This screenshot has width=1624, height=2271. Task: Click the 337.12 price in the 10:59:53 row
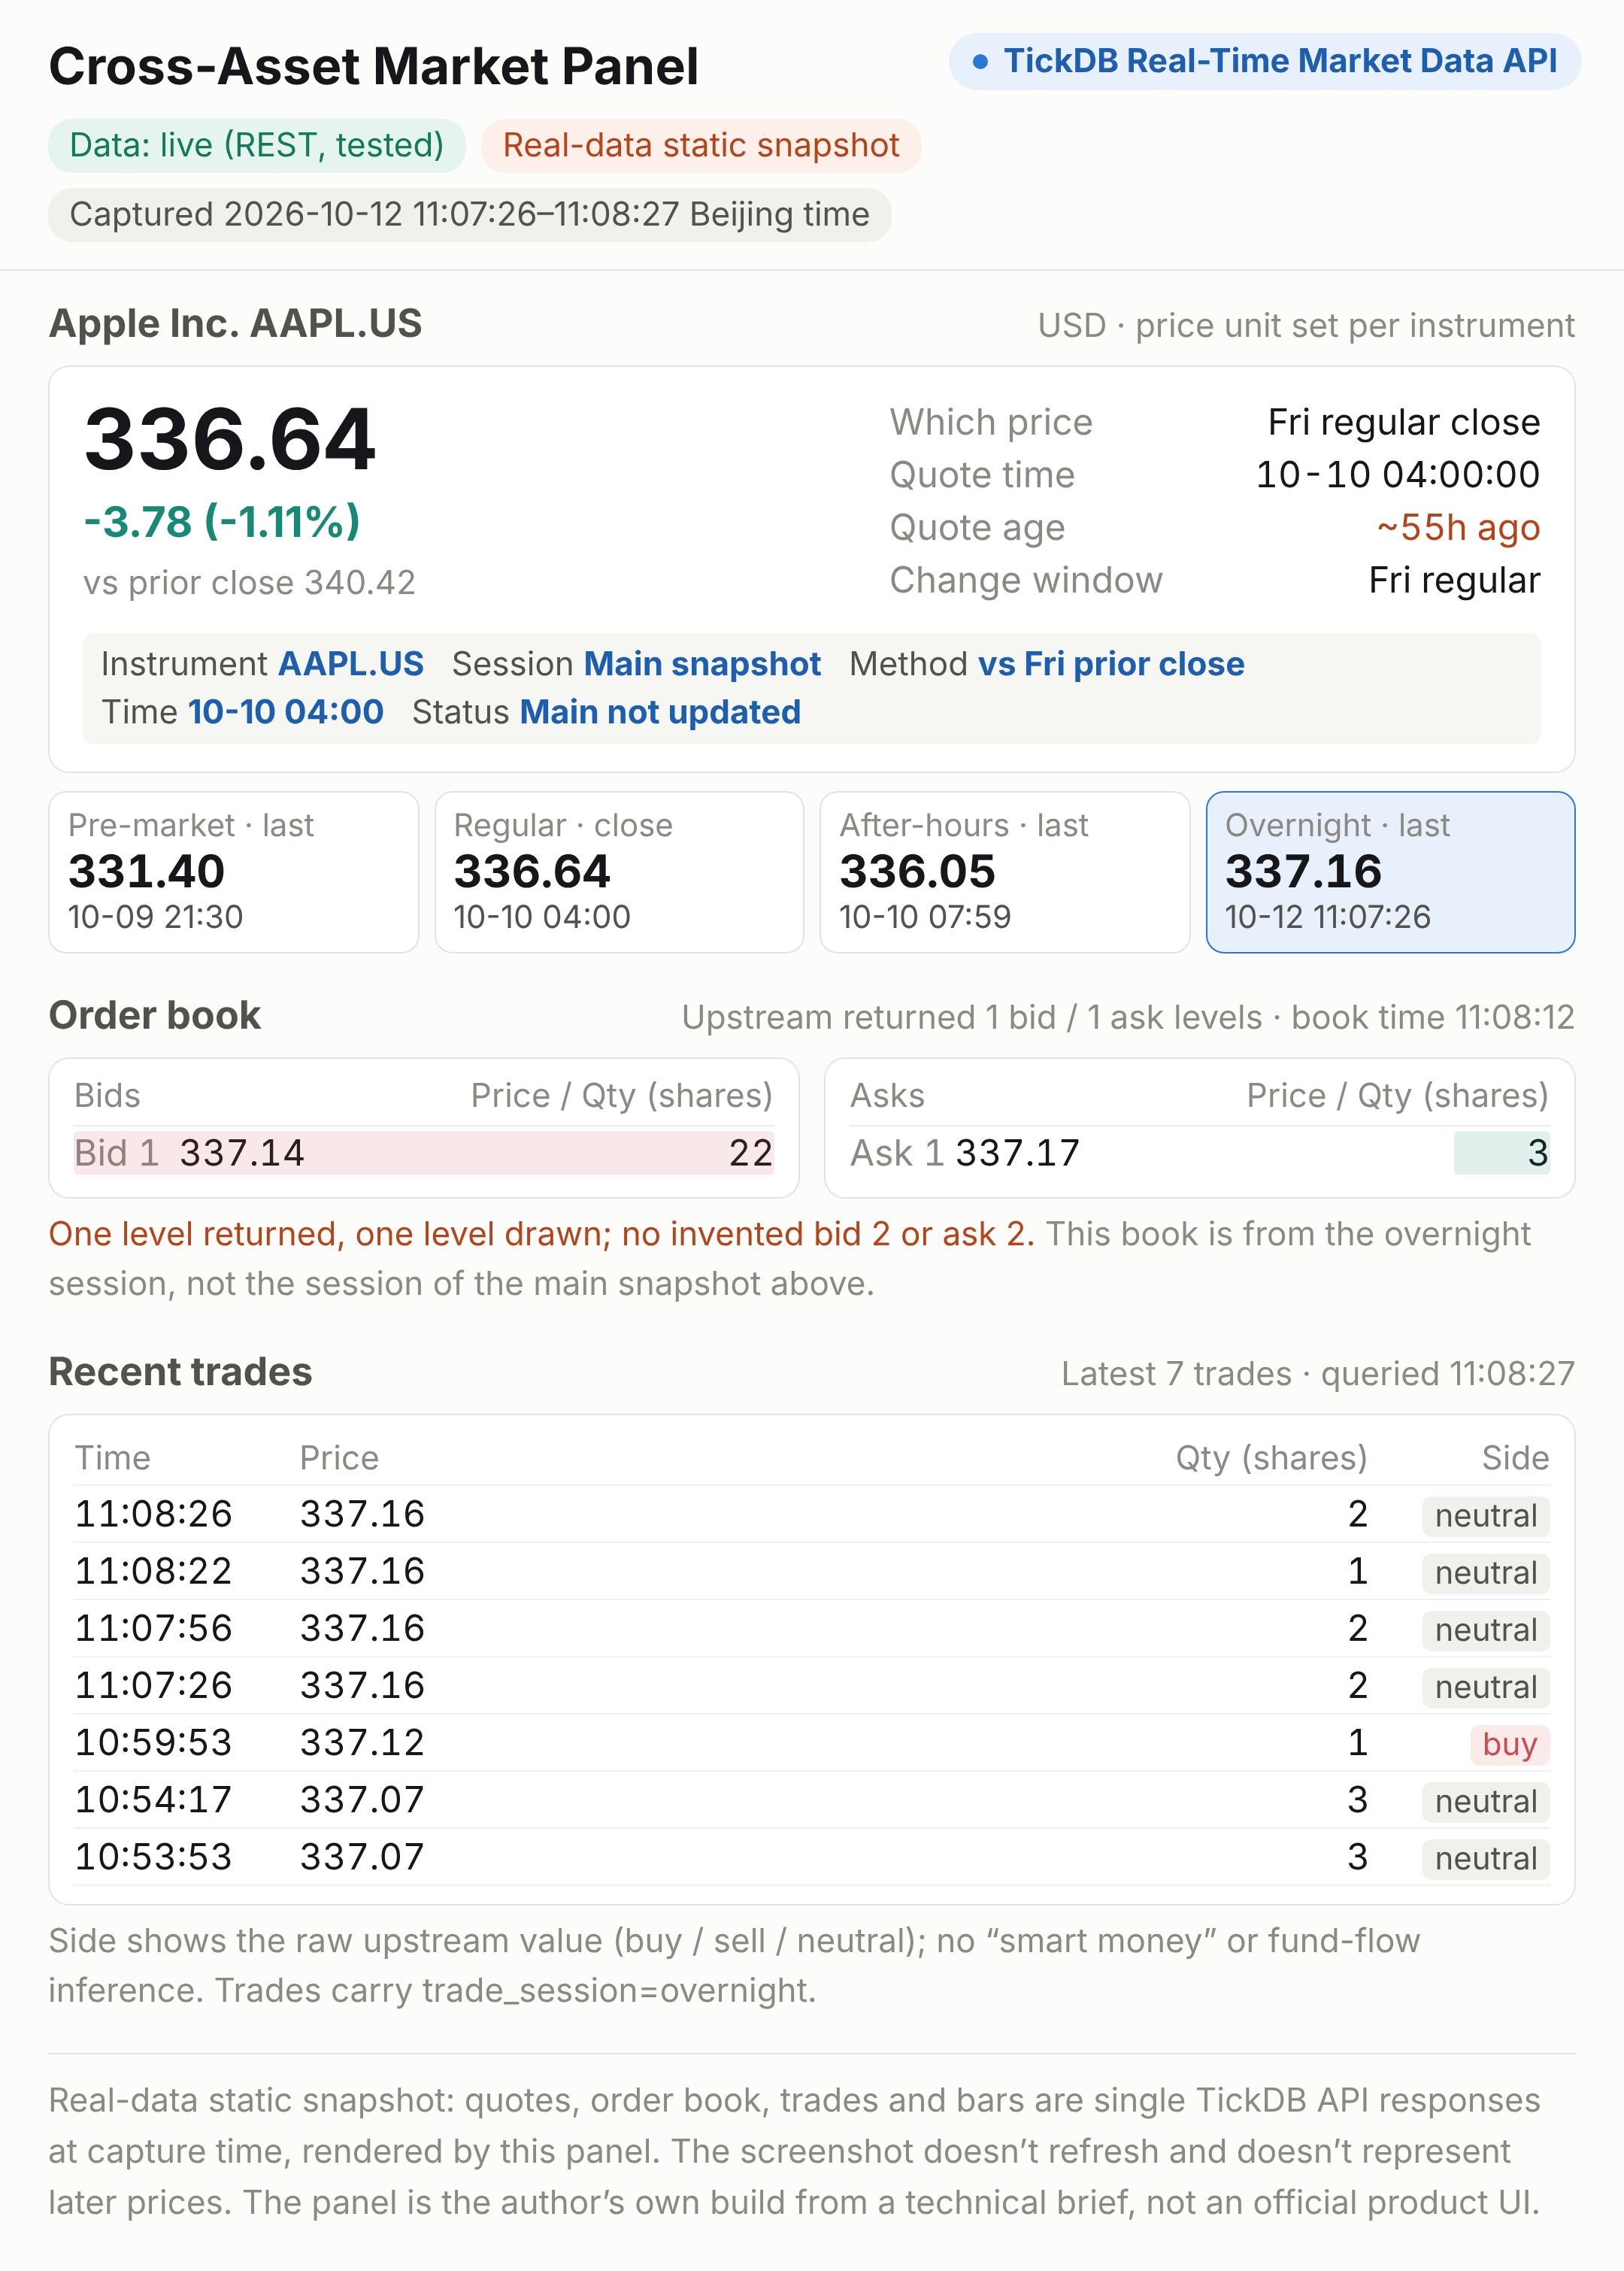pos(362,1742)
